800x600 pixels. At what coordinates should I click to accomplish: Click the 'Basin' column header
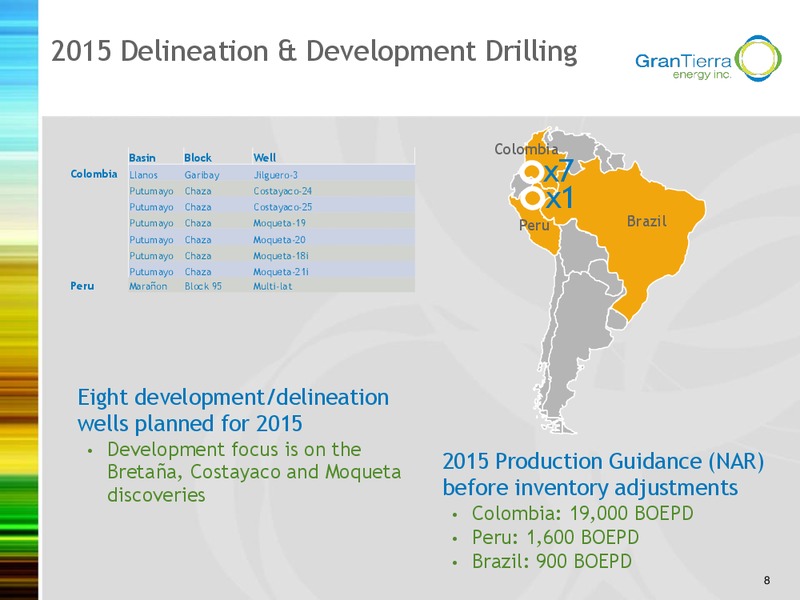[142, 158]
